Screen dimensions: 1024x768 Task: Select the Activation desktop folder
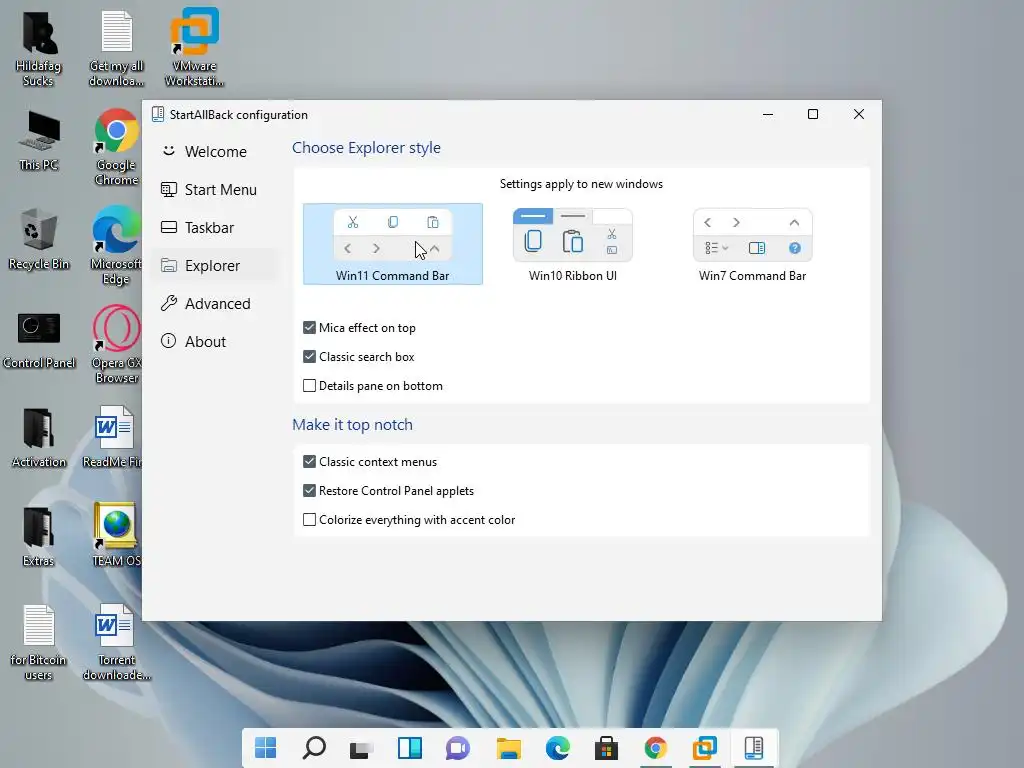point(39,438)
